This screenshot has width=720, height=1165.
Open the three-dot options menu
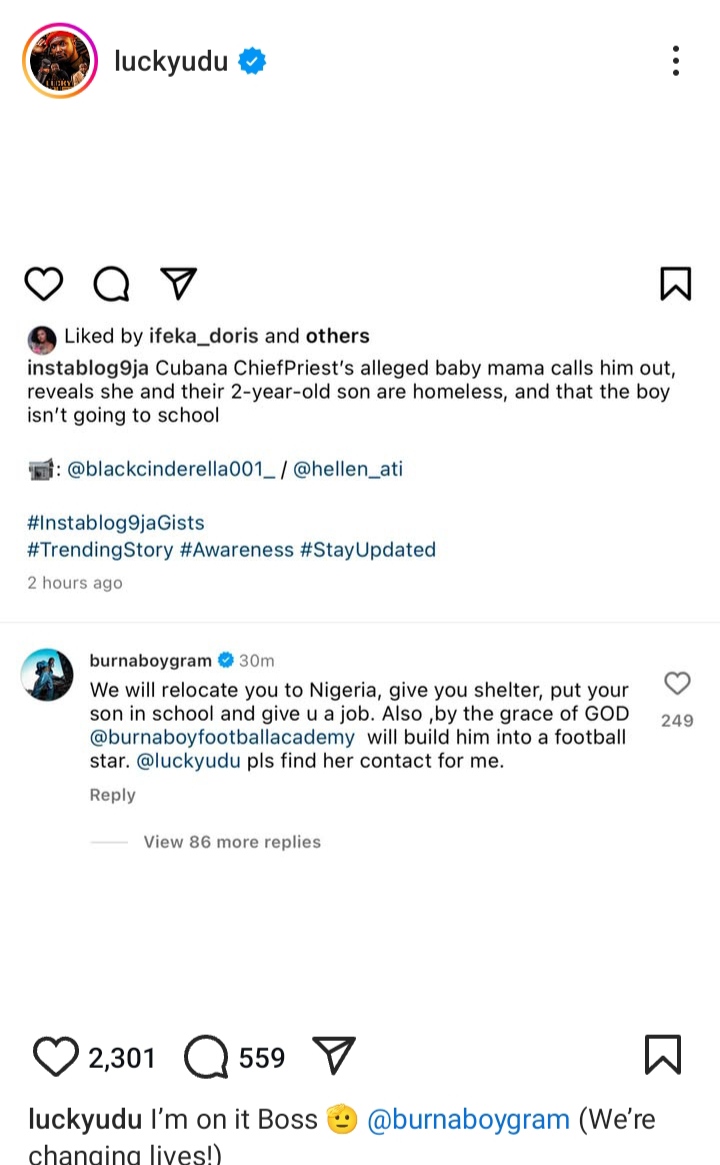coord(675,60)
